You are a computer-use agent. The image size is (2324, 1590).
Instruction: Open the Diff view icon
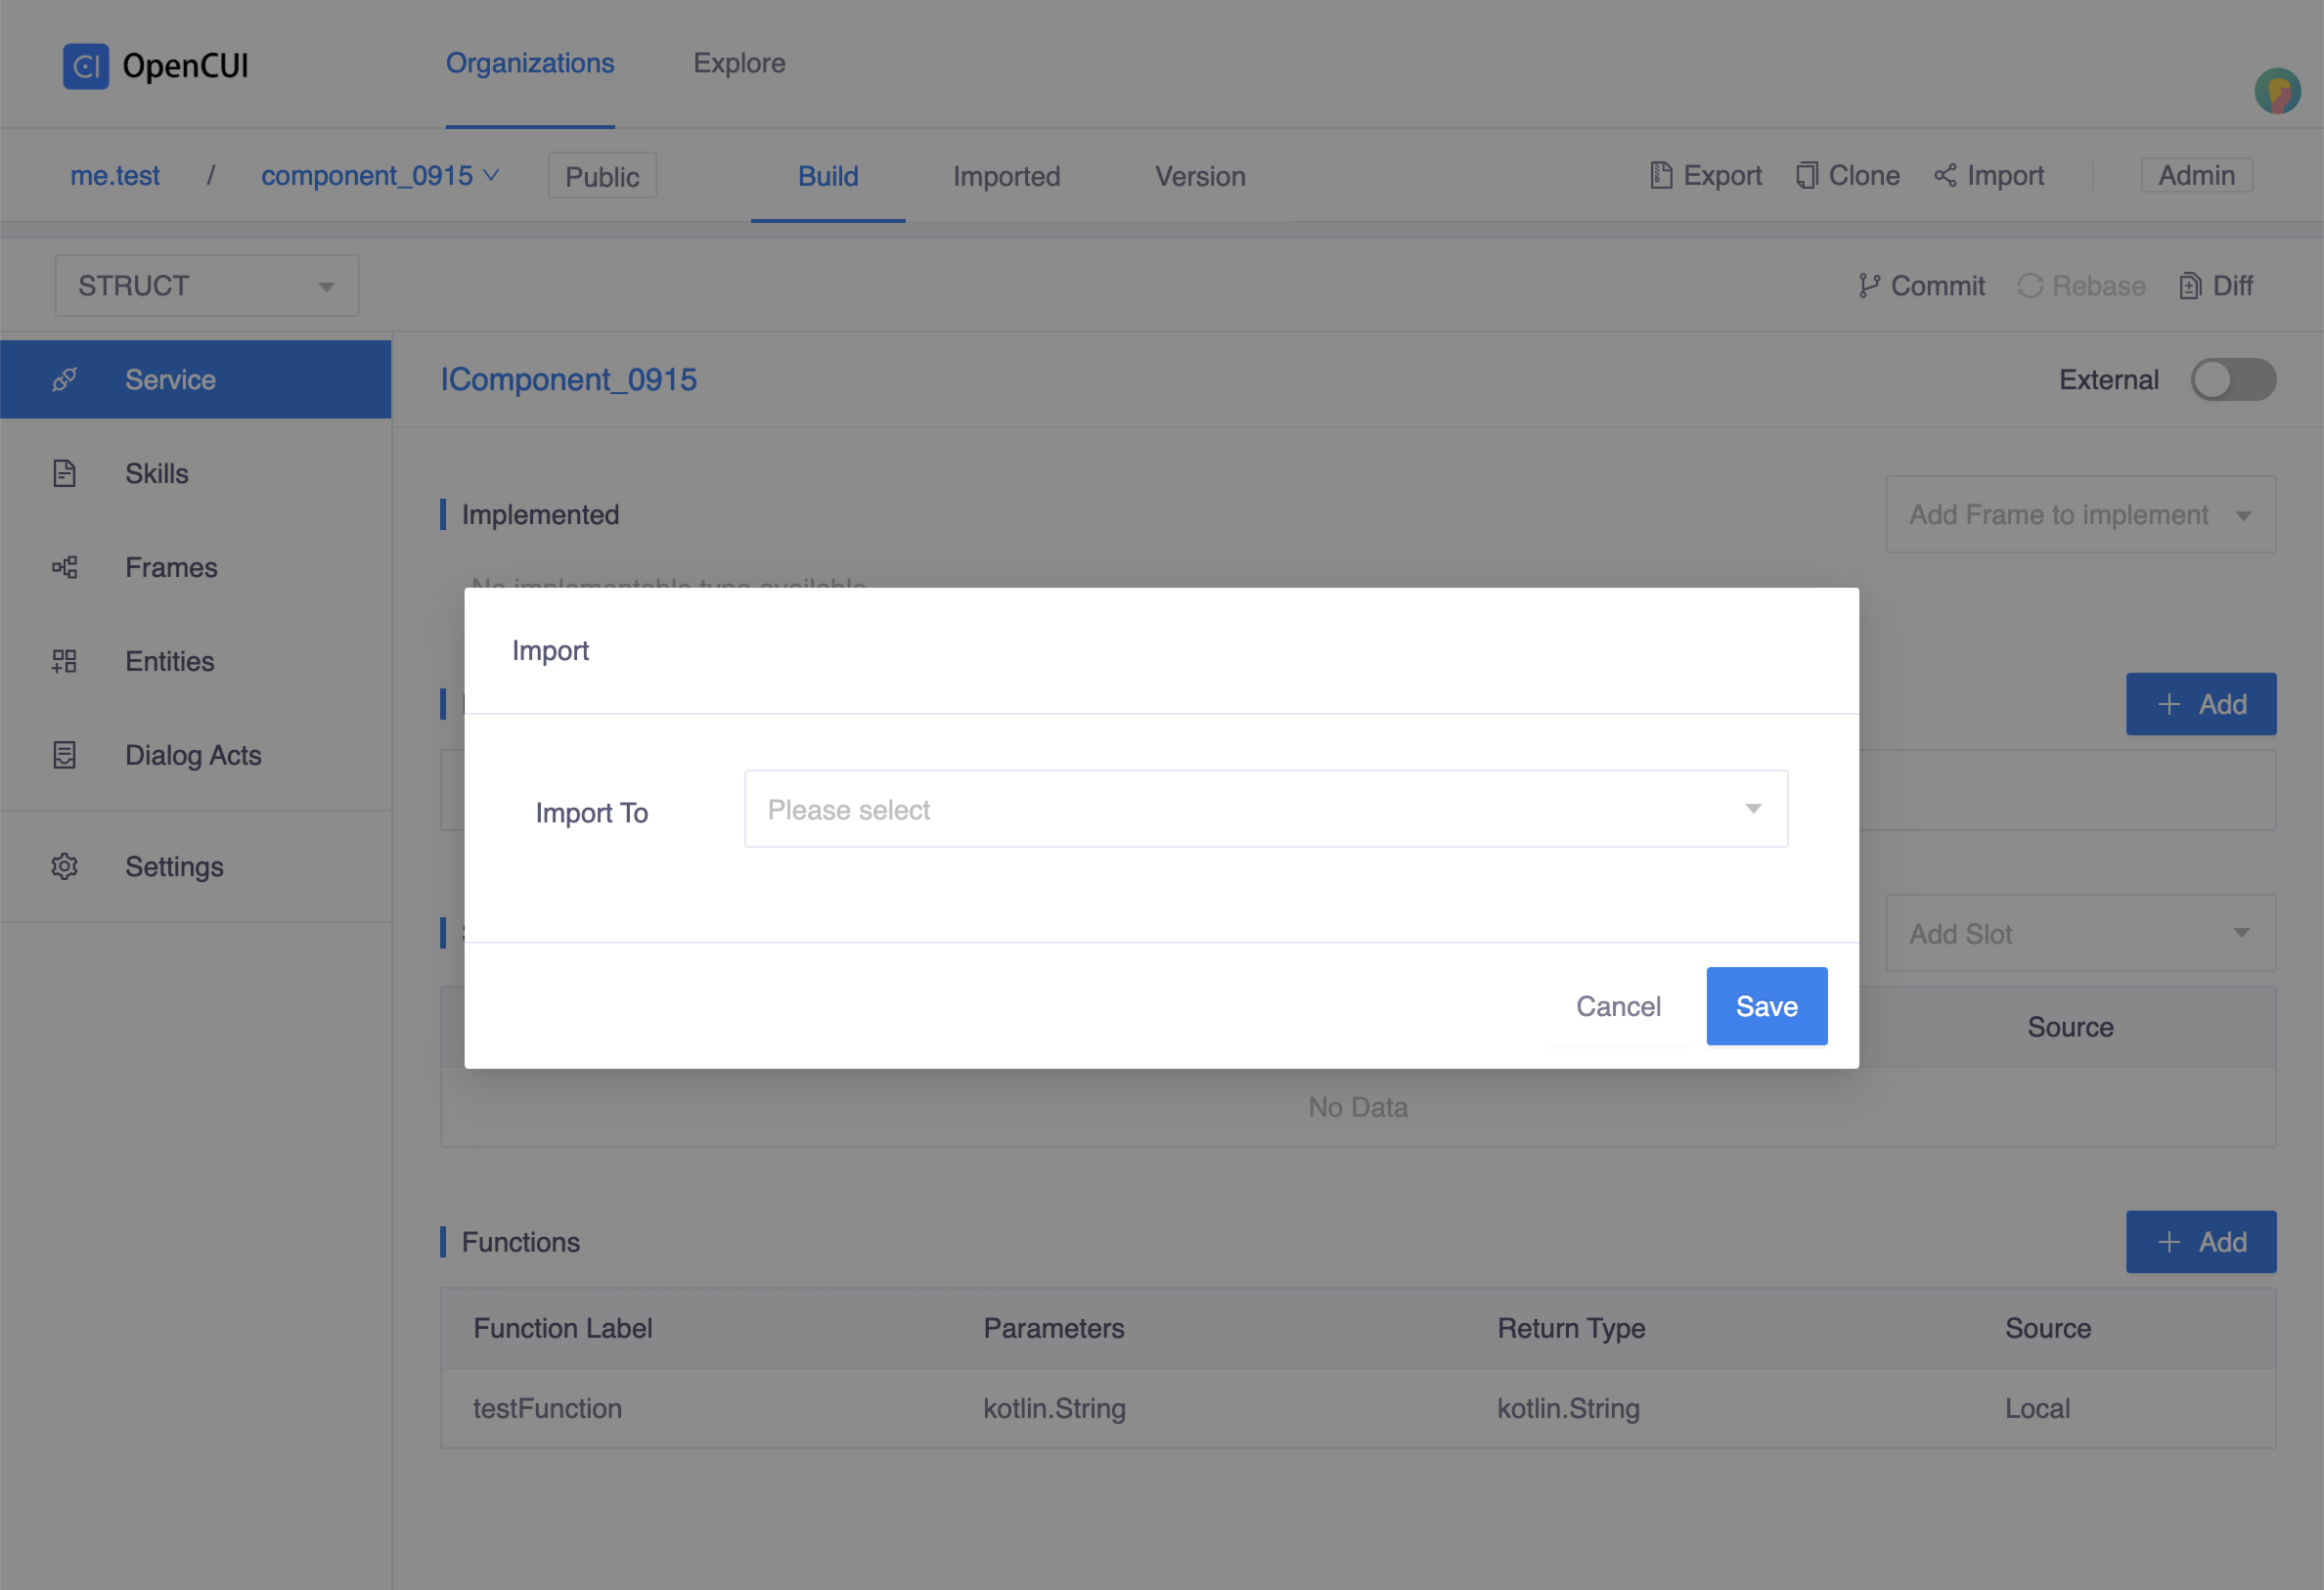tap(2189, 285)
